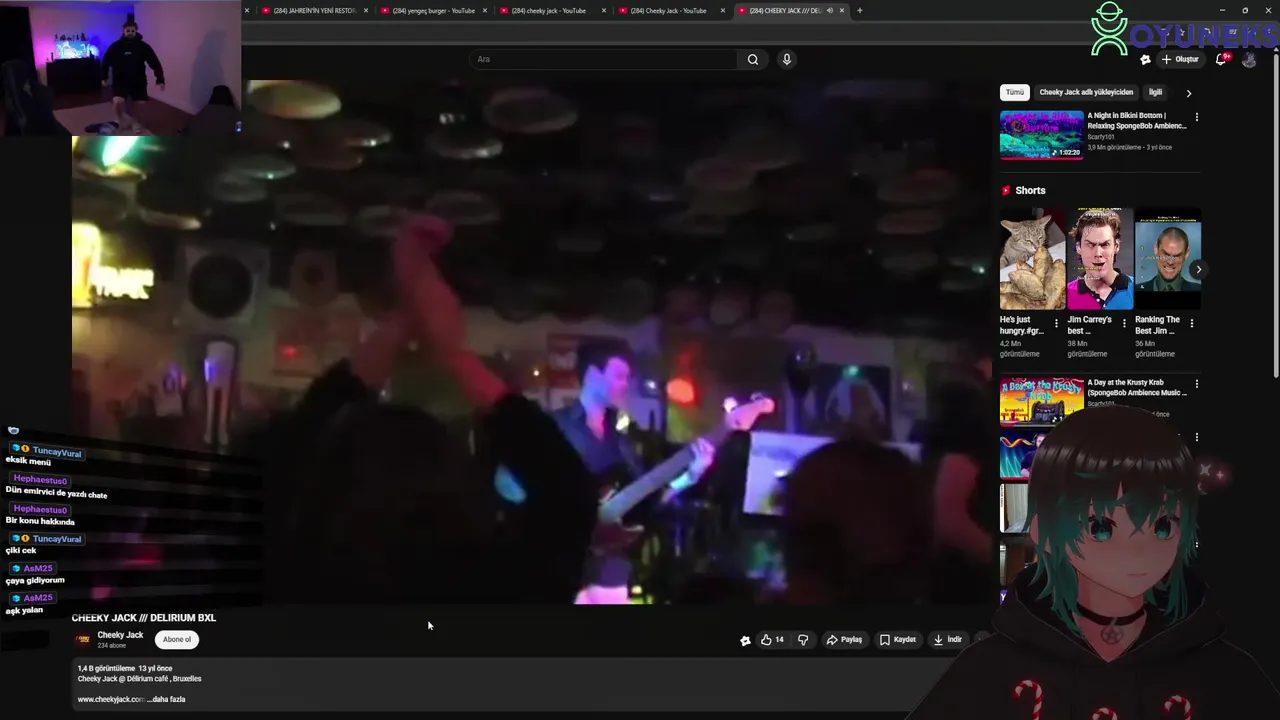Viewport: 1280px width, 720px height.
Task: Close the active CHEEKY JACK /// DELIRIUM tab
Action: pos(842,11)
